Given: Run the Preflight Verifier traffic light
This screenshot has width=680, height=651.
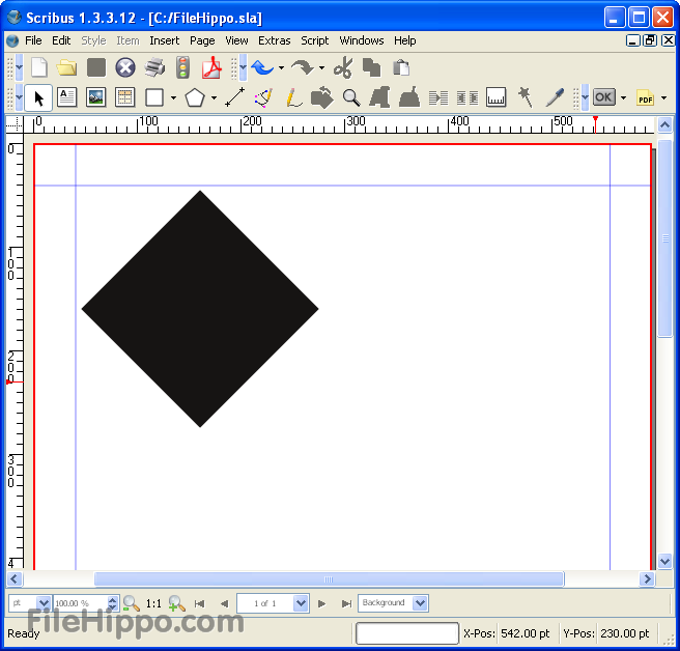Looking at the screenshot, I should 182,68.
